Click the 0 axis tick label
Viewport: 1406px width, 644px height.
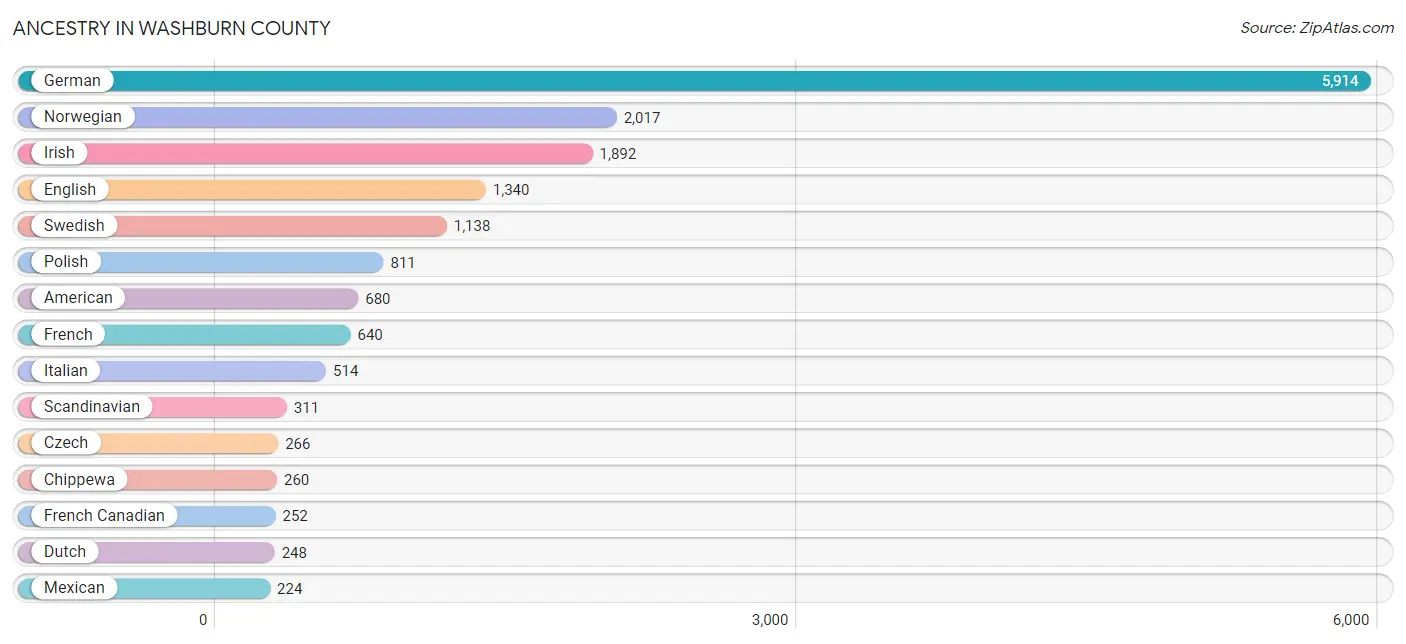[x=203, y=620]
